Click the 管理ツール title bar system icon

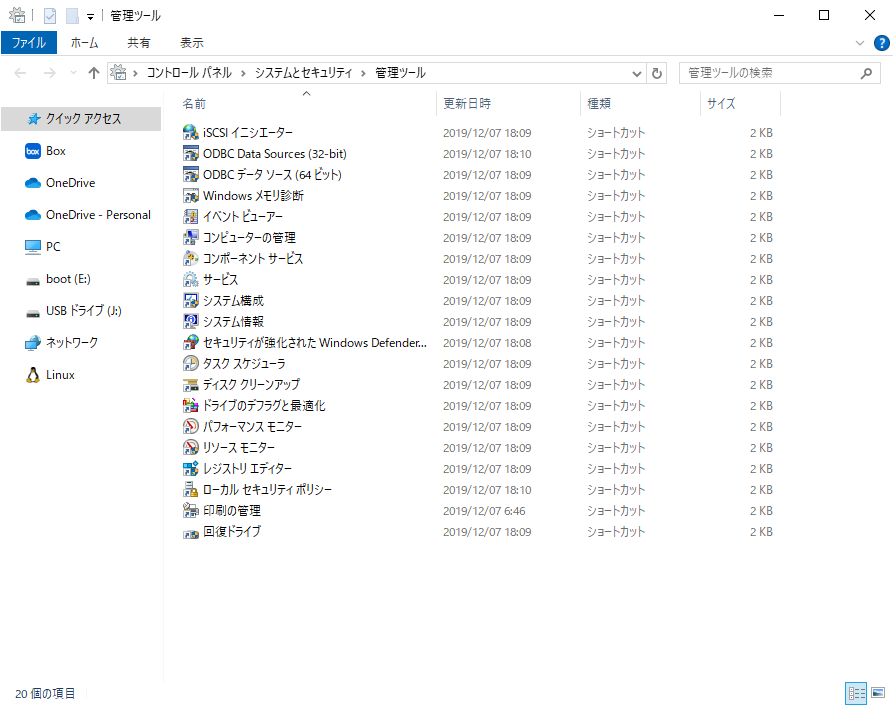click(x=17, y=15)
